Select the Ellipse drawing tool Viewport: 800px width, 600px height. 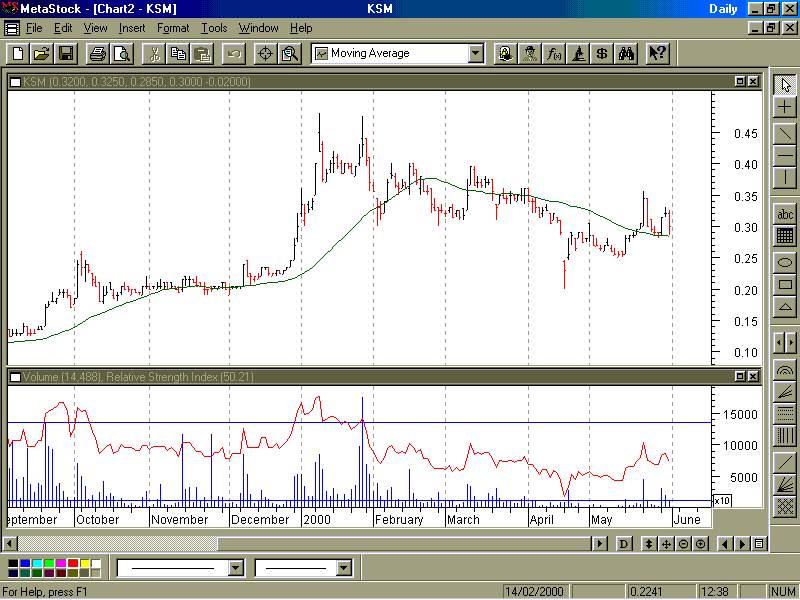click(785, 263)
